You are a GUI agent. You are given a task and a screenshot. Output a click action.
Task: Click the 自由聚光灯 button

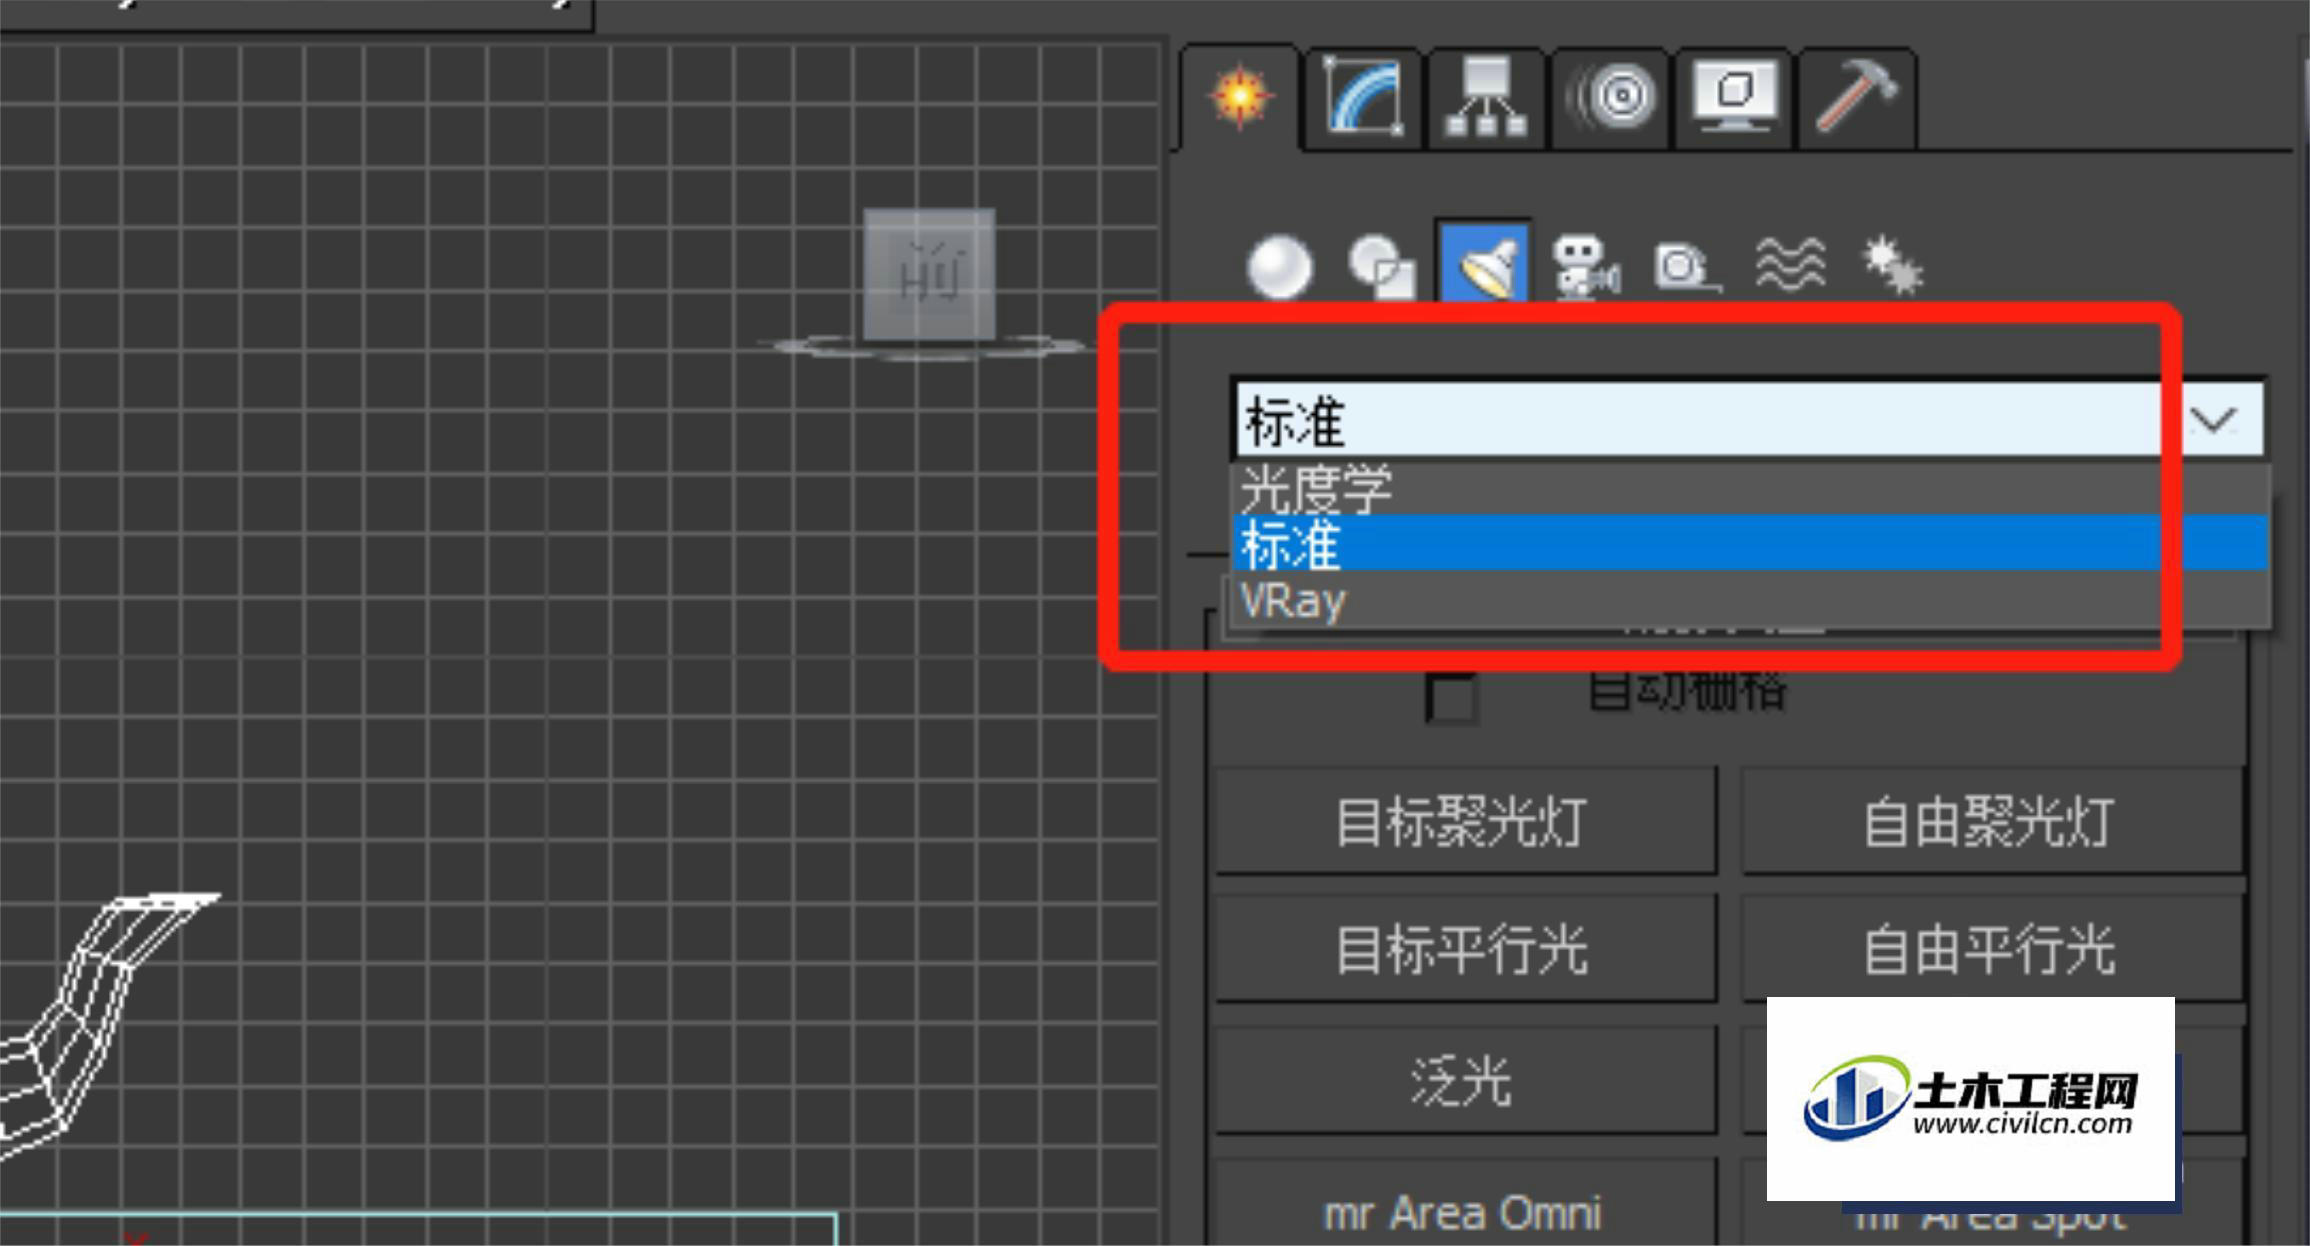1991,822
